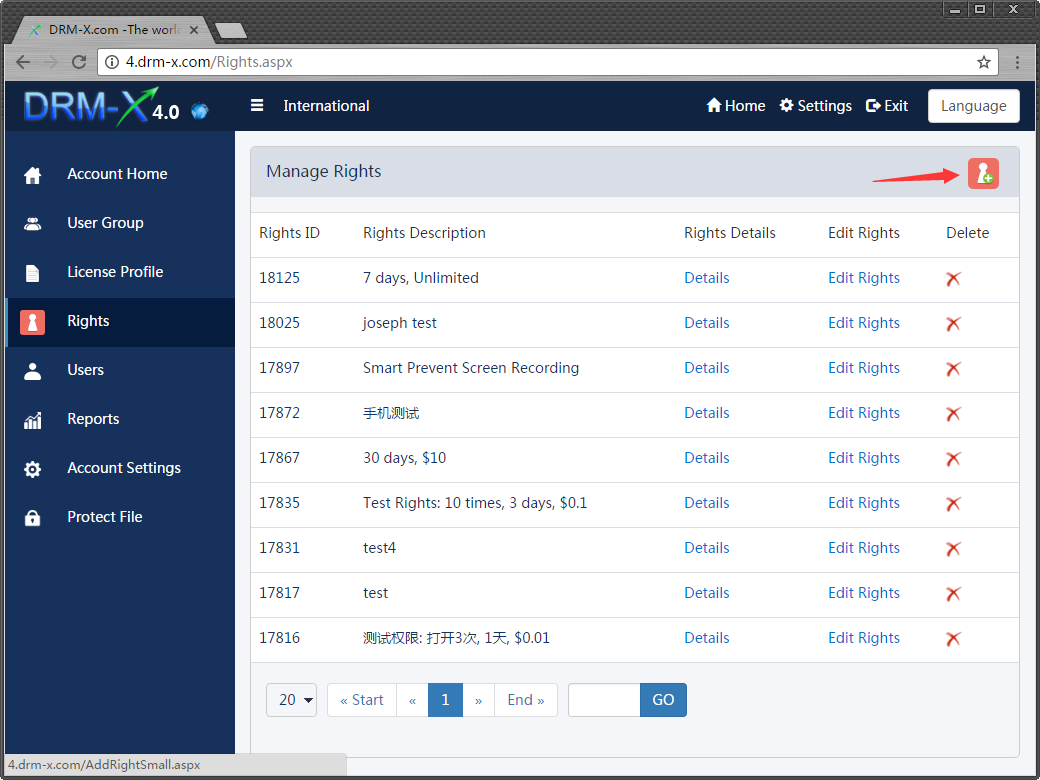Open the page size 20 dropdown
This screenshot has height=780, width=1040.
click(x=291, y=700)
